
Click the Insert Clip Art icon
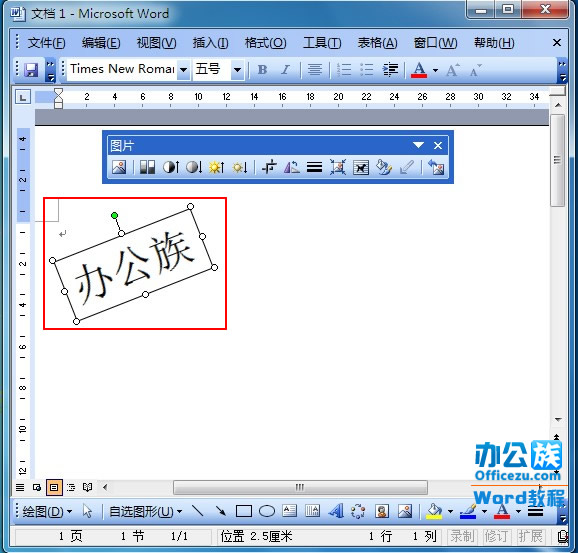click(382, 511)
